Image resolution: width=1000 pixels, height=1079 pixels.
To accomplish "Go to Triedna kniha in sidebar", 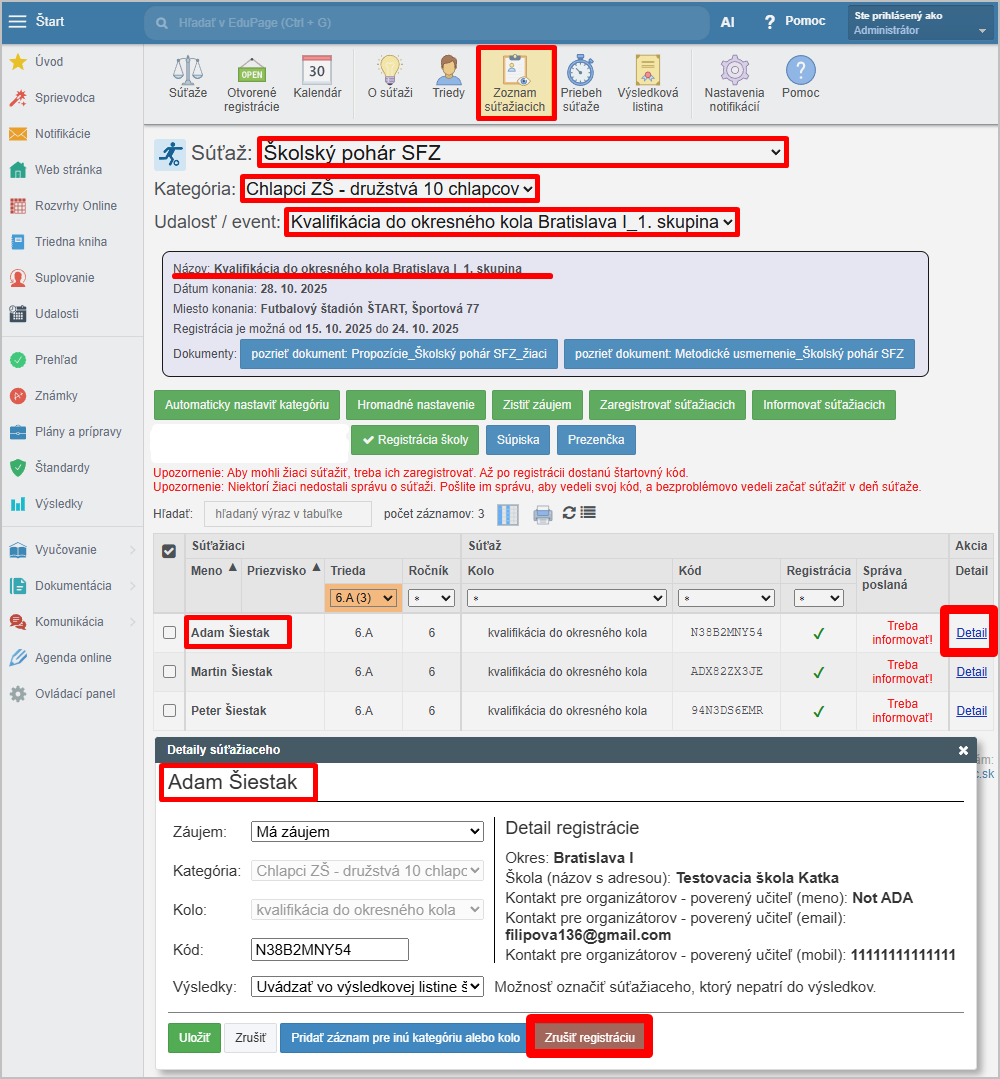I will 70,242.
